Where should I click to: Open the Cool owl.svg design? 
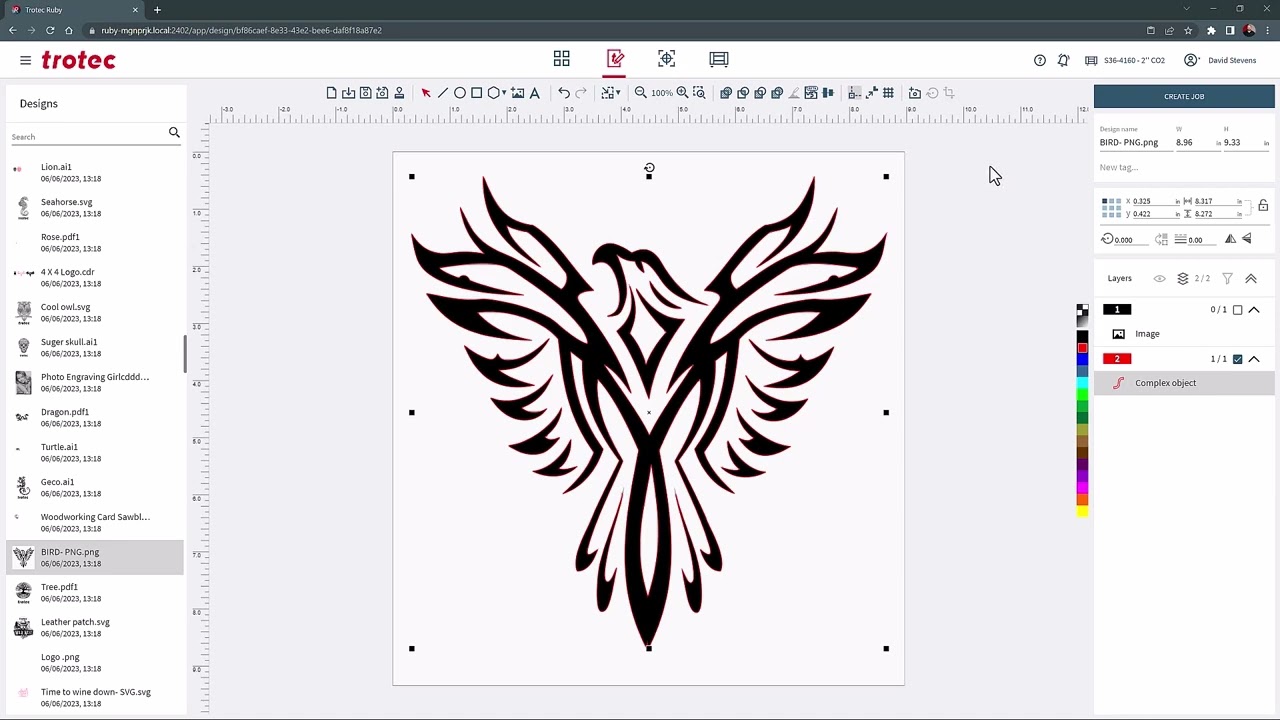[x=95, y=313]
